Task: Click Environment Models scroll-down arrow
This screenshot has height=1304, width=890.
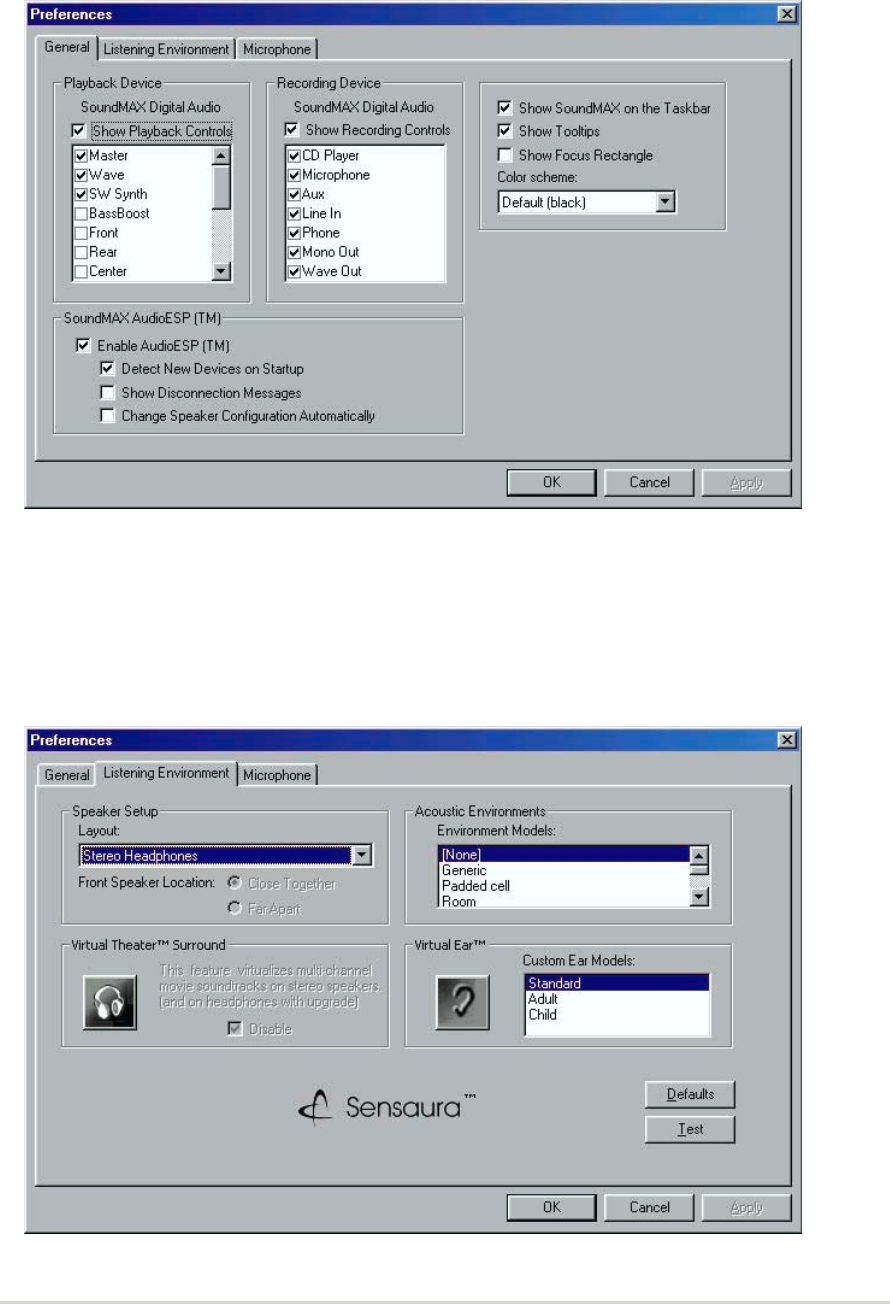Action: 700,897
